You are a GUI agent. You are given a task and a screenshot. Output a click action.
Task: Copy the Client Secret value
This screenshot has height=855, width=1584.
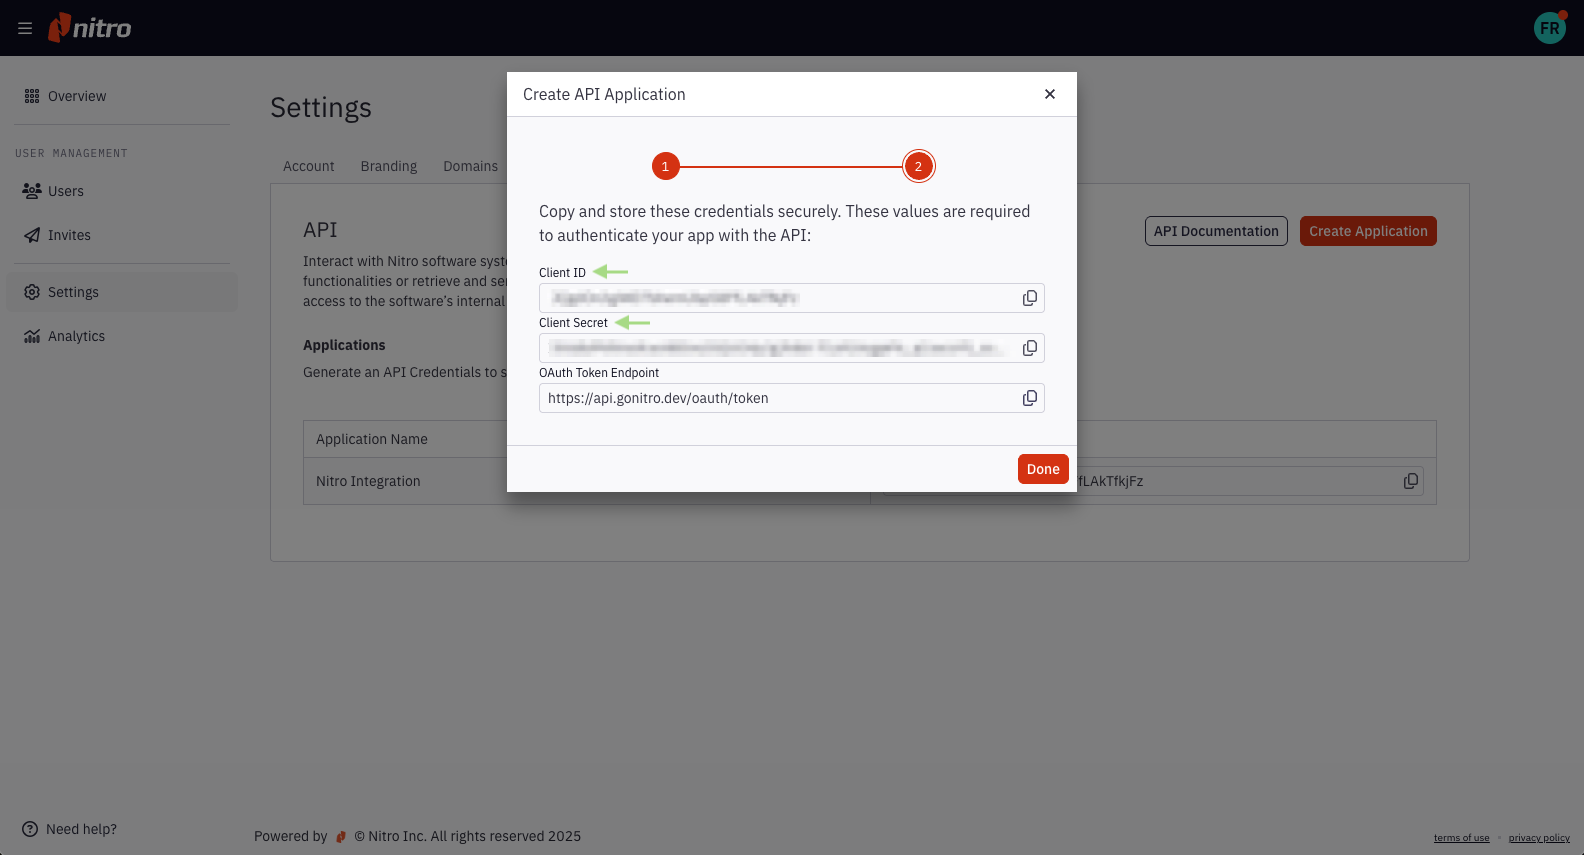(x=1030, y=348)
